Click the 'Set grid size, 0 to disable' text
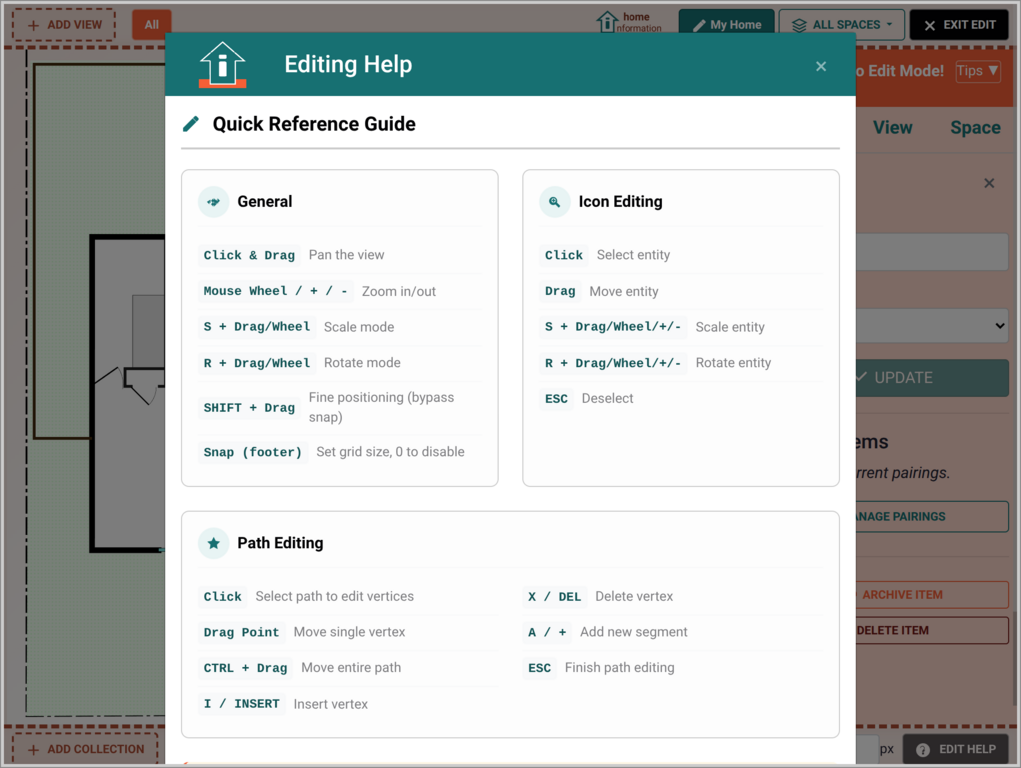The height and width of the screenshot is (768, 1021). coord(390,451)
